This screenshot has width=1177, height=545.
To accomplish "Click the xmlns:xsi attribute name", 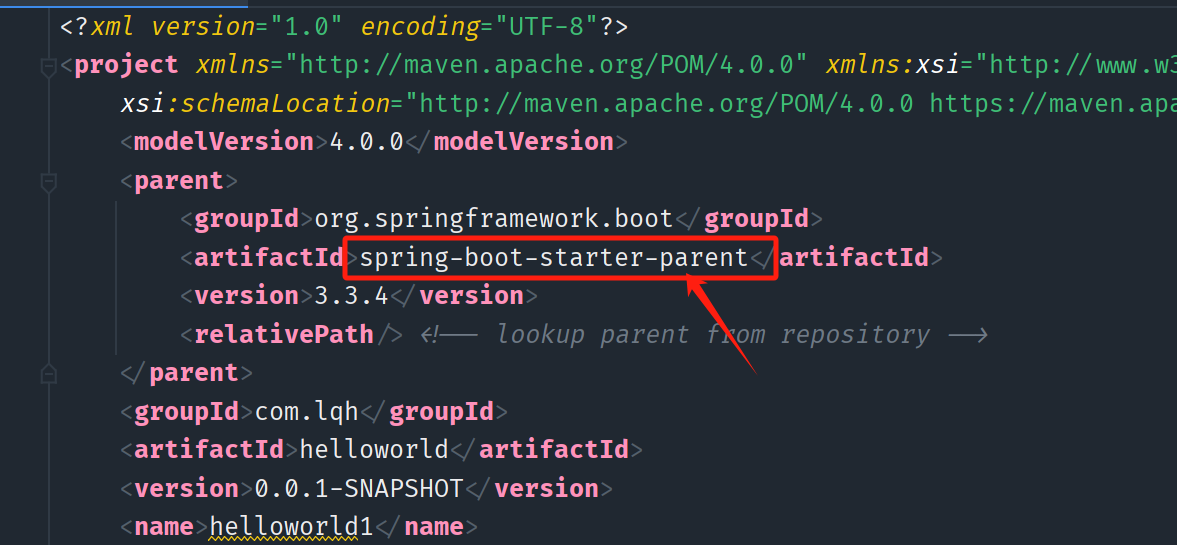I will 893,66.
